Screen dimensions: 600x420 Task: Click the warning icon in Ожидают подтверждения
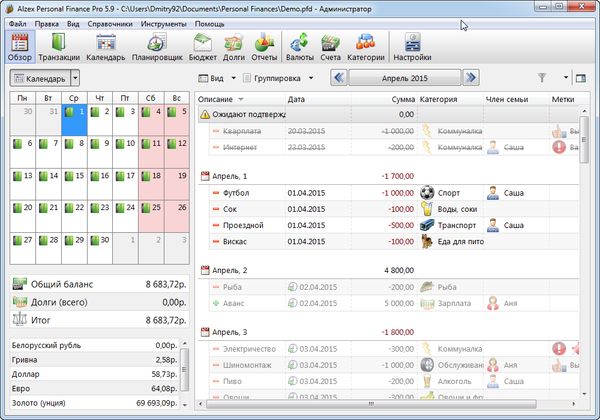coord(205,114)
